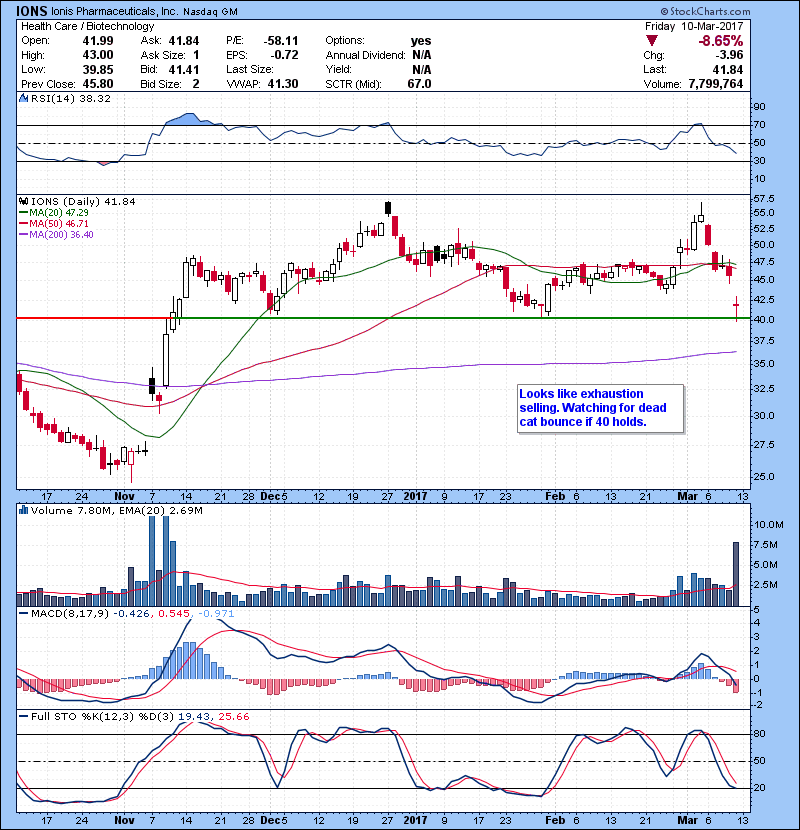Click 2017 on the price chart's date axis
The image size is (800, 830).
[x=415, y=497]
